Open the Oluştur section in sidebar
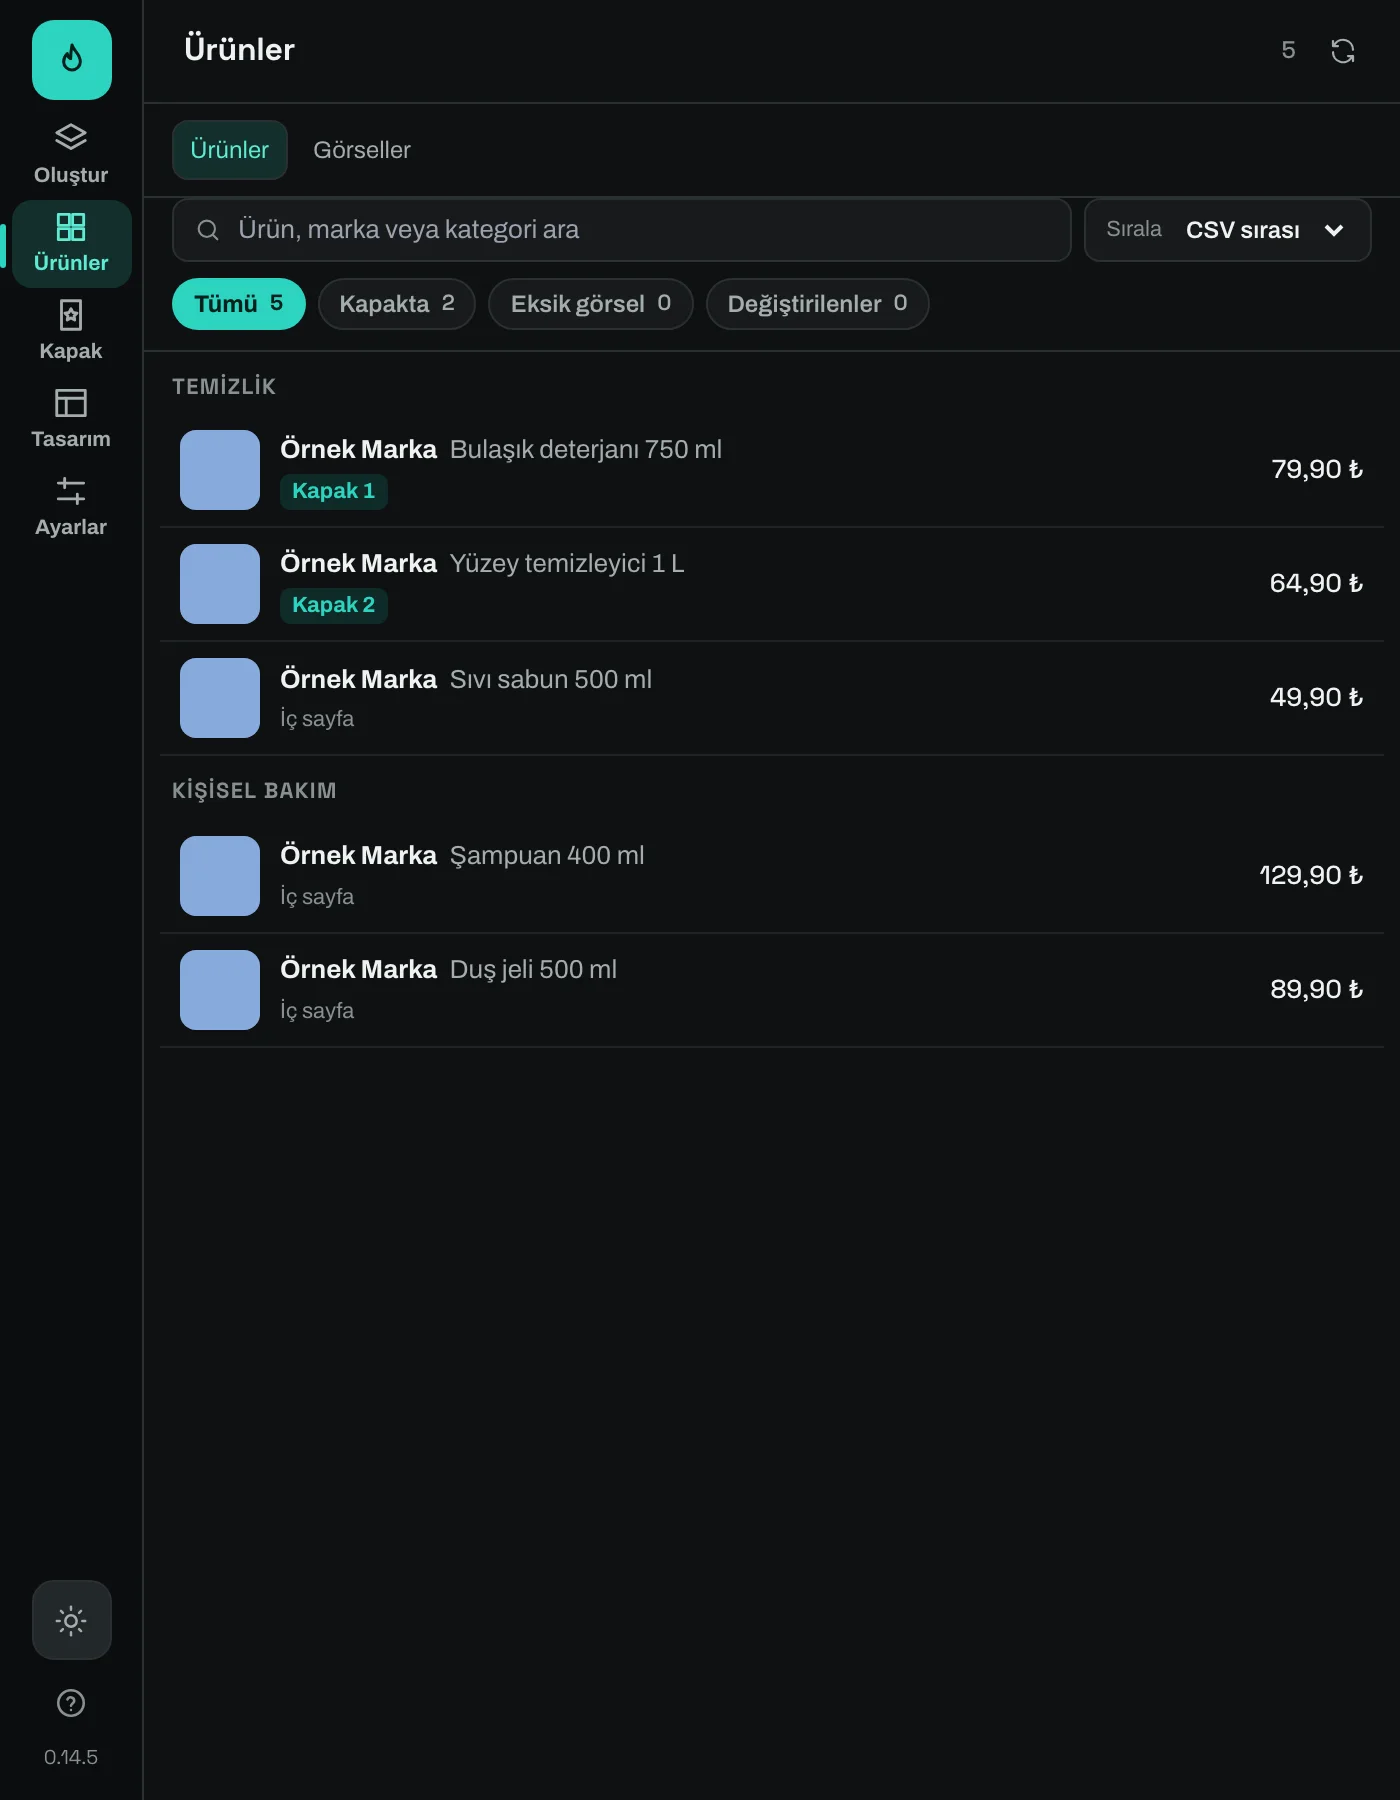This screenshot has height=1800, width=1400. click(x=71, y=155)
